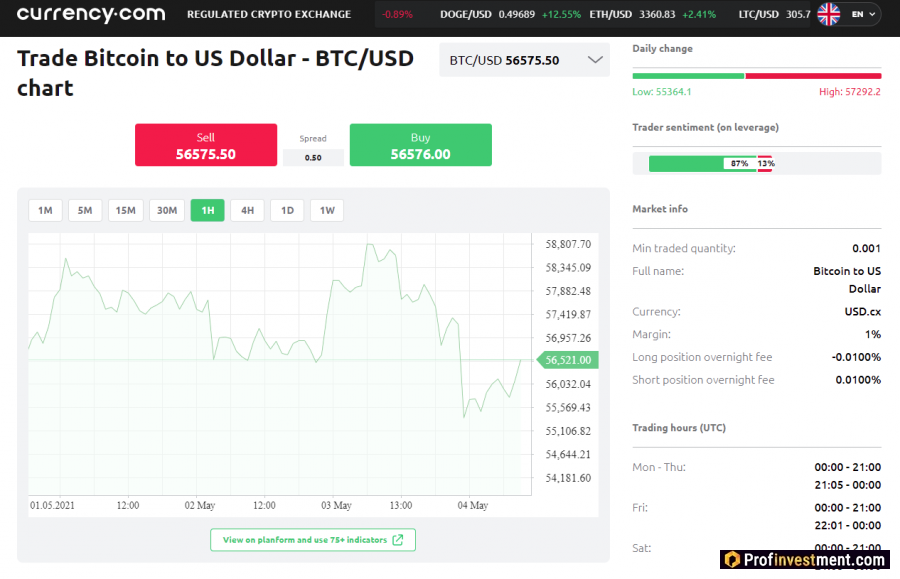Select the 4H timeframe tab

pos(247,211)
